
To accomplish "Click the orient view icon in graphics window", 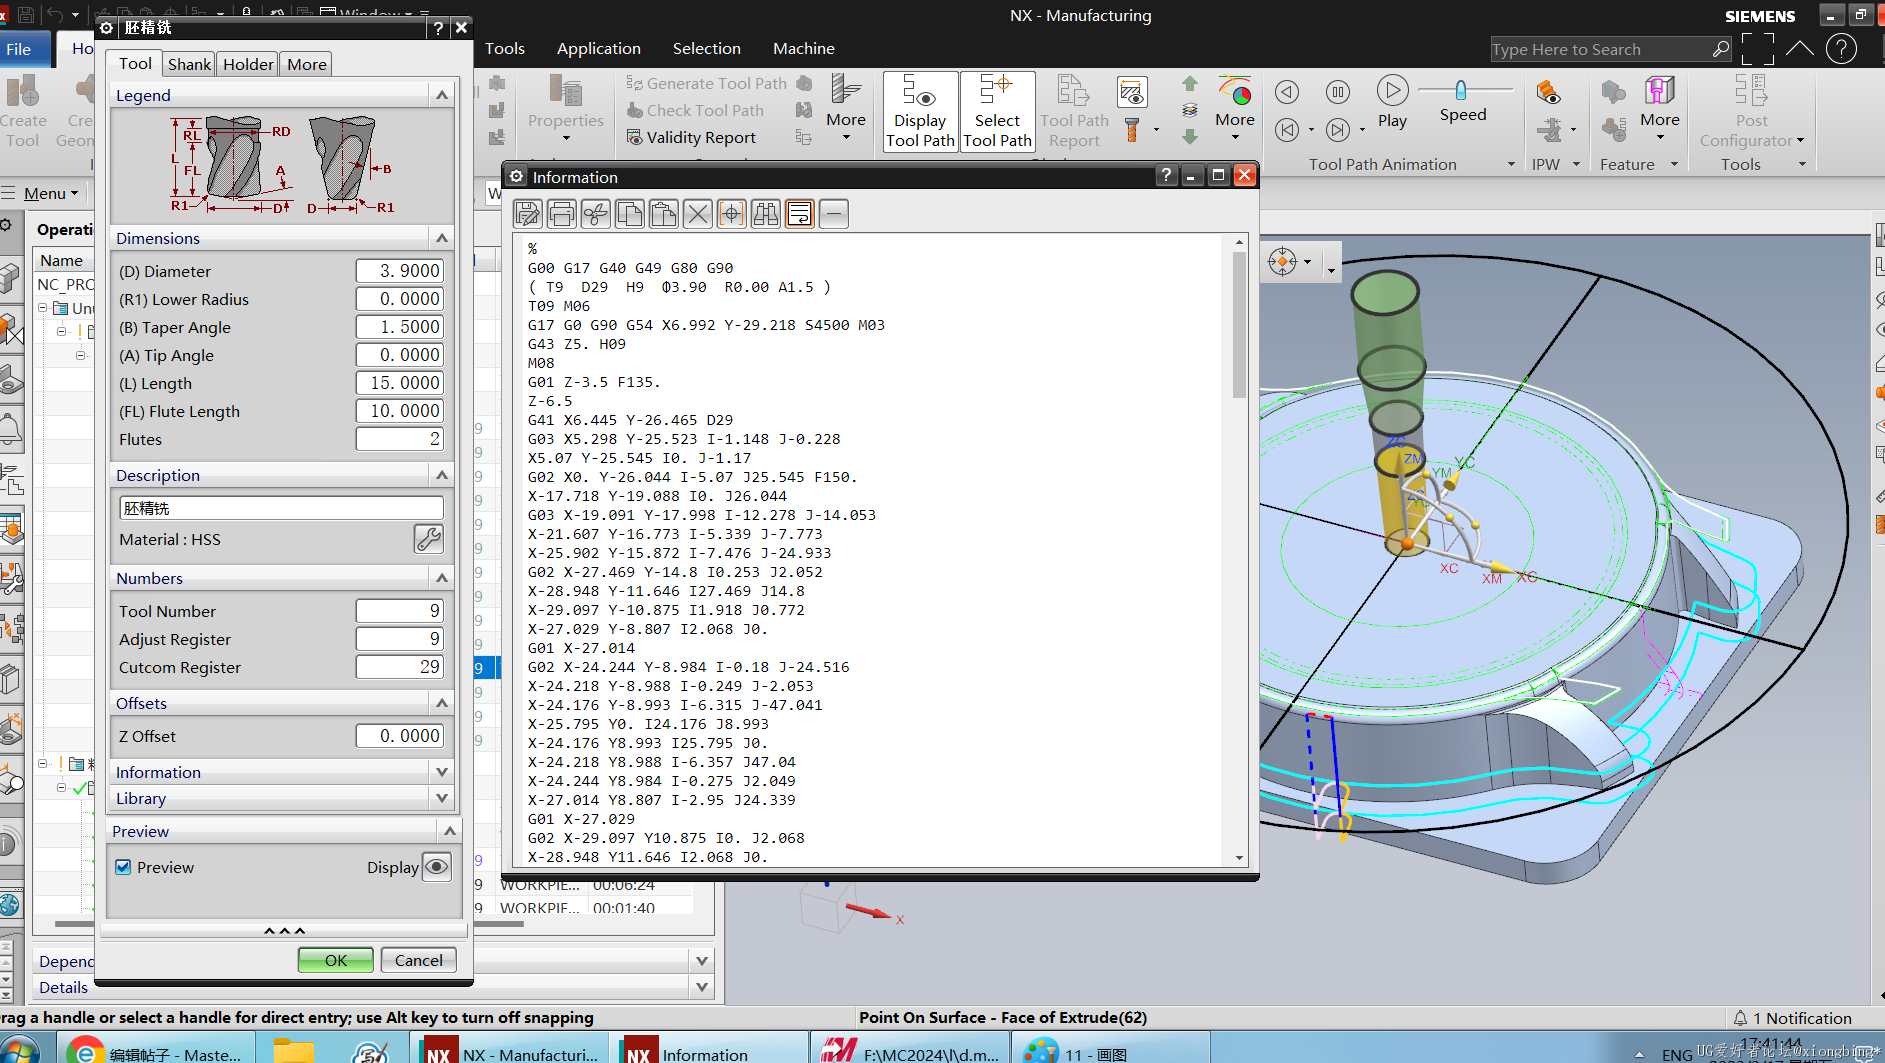I will tap(1282, 262).
